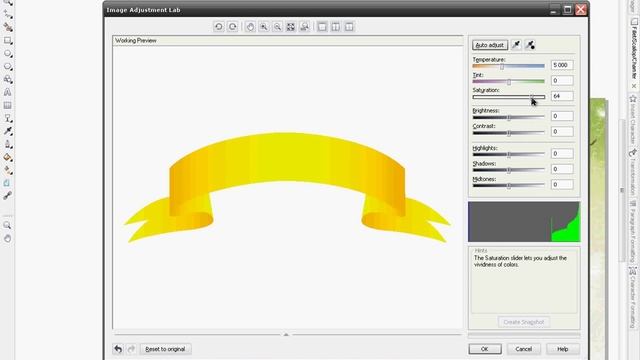Select the Zoom out tool in preview toolbar
The width and height of the screenshot is (640, 360).
(x=278, y=27)
